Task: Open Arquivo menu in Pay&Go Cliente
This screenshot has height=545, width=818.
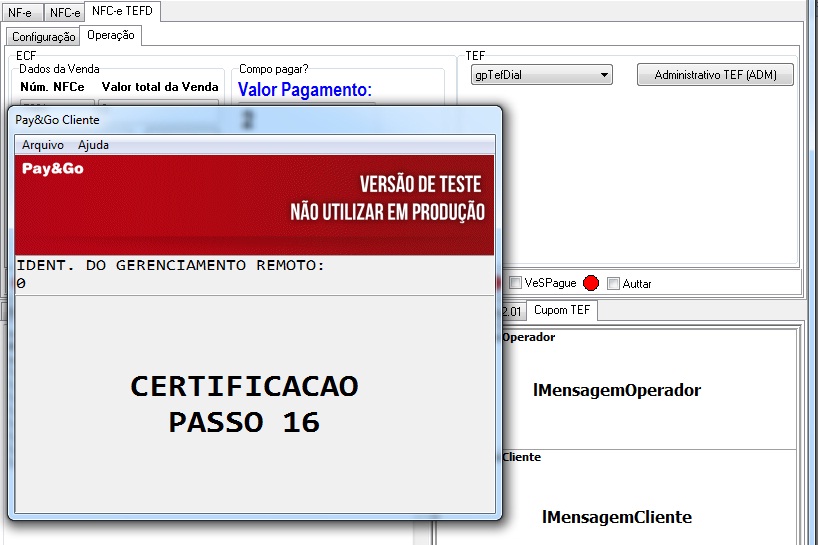Action: [43, 145]
